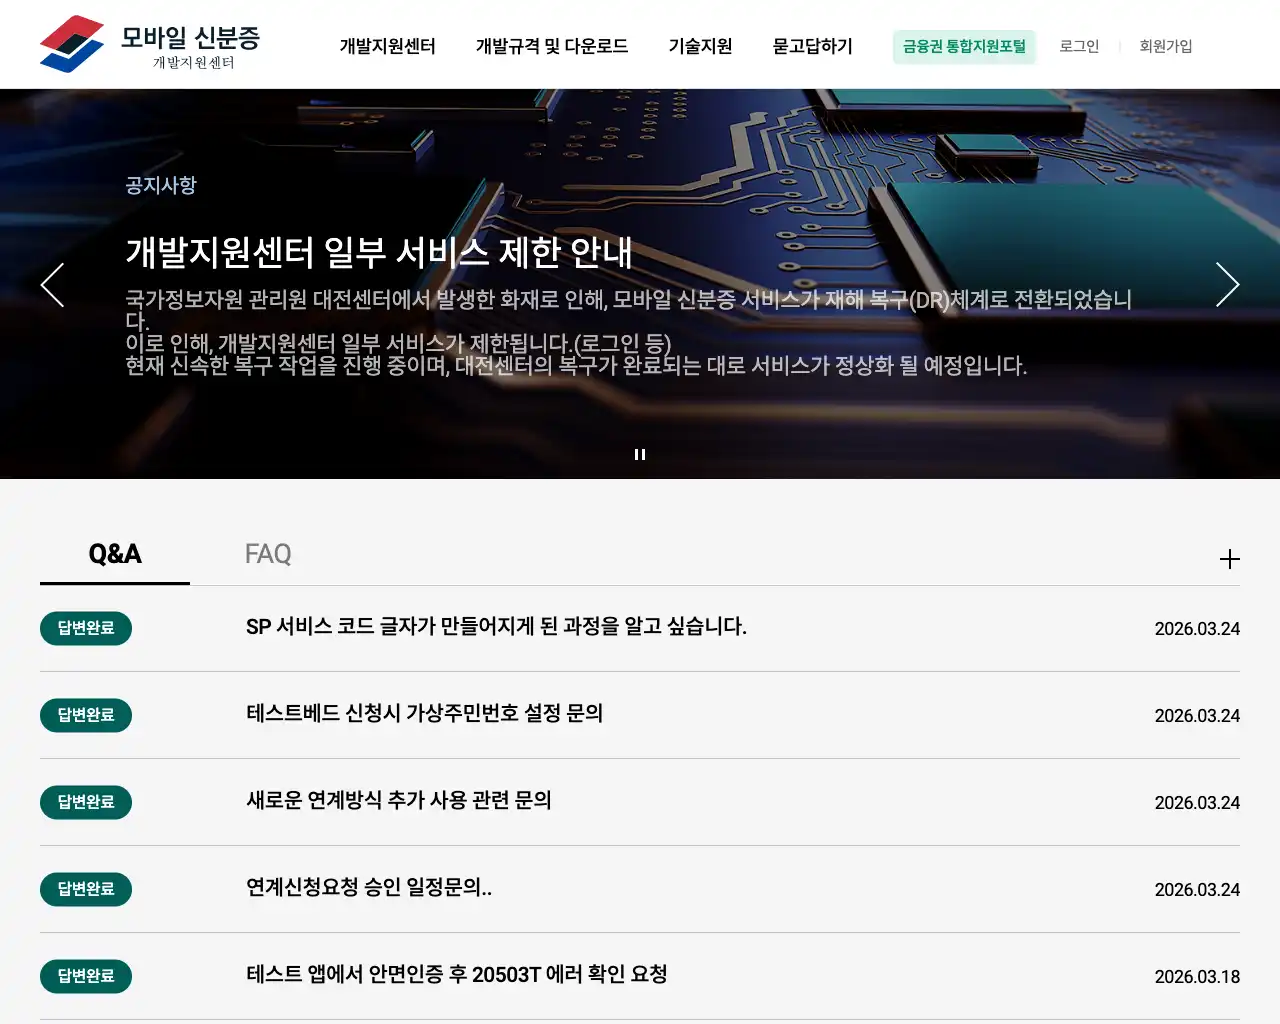Screen dimensions: 1280x1024
Task: Click the 답변완료 badge next to 연계신청요청 승인 일정문의
Action: [86, 889]
